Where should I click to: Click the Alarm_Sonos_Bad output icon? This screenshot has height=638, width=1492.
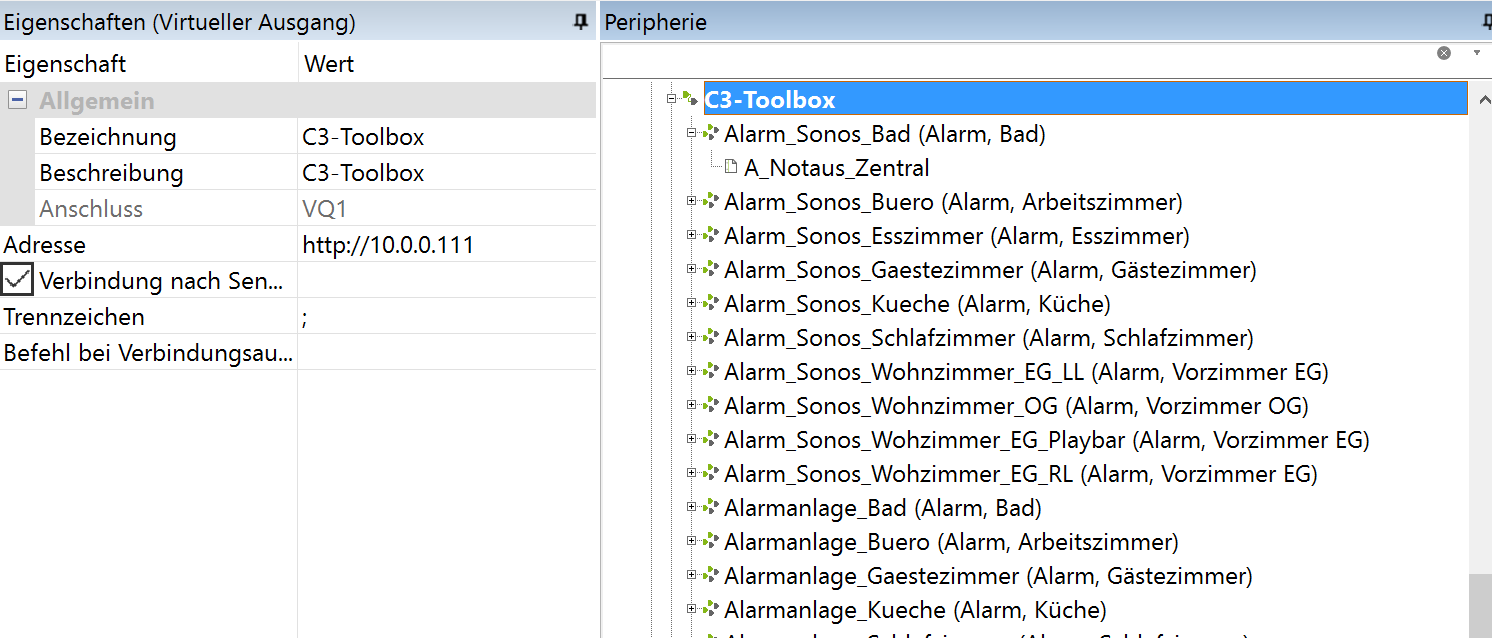(x=711, y=133)
